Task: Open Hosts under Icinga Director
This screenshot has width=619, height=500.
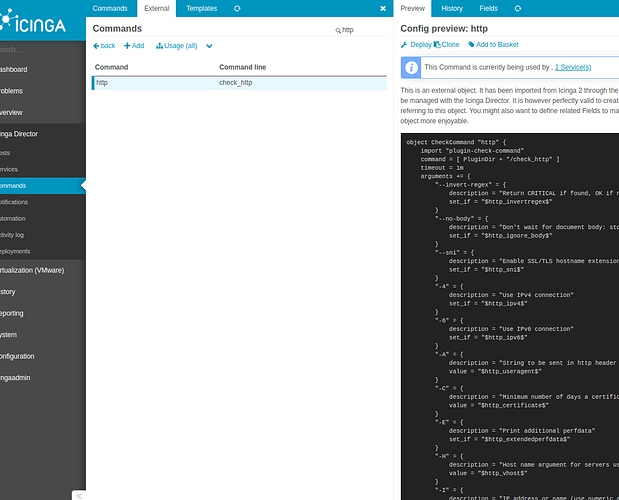Action: pos(43,153)
